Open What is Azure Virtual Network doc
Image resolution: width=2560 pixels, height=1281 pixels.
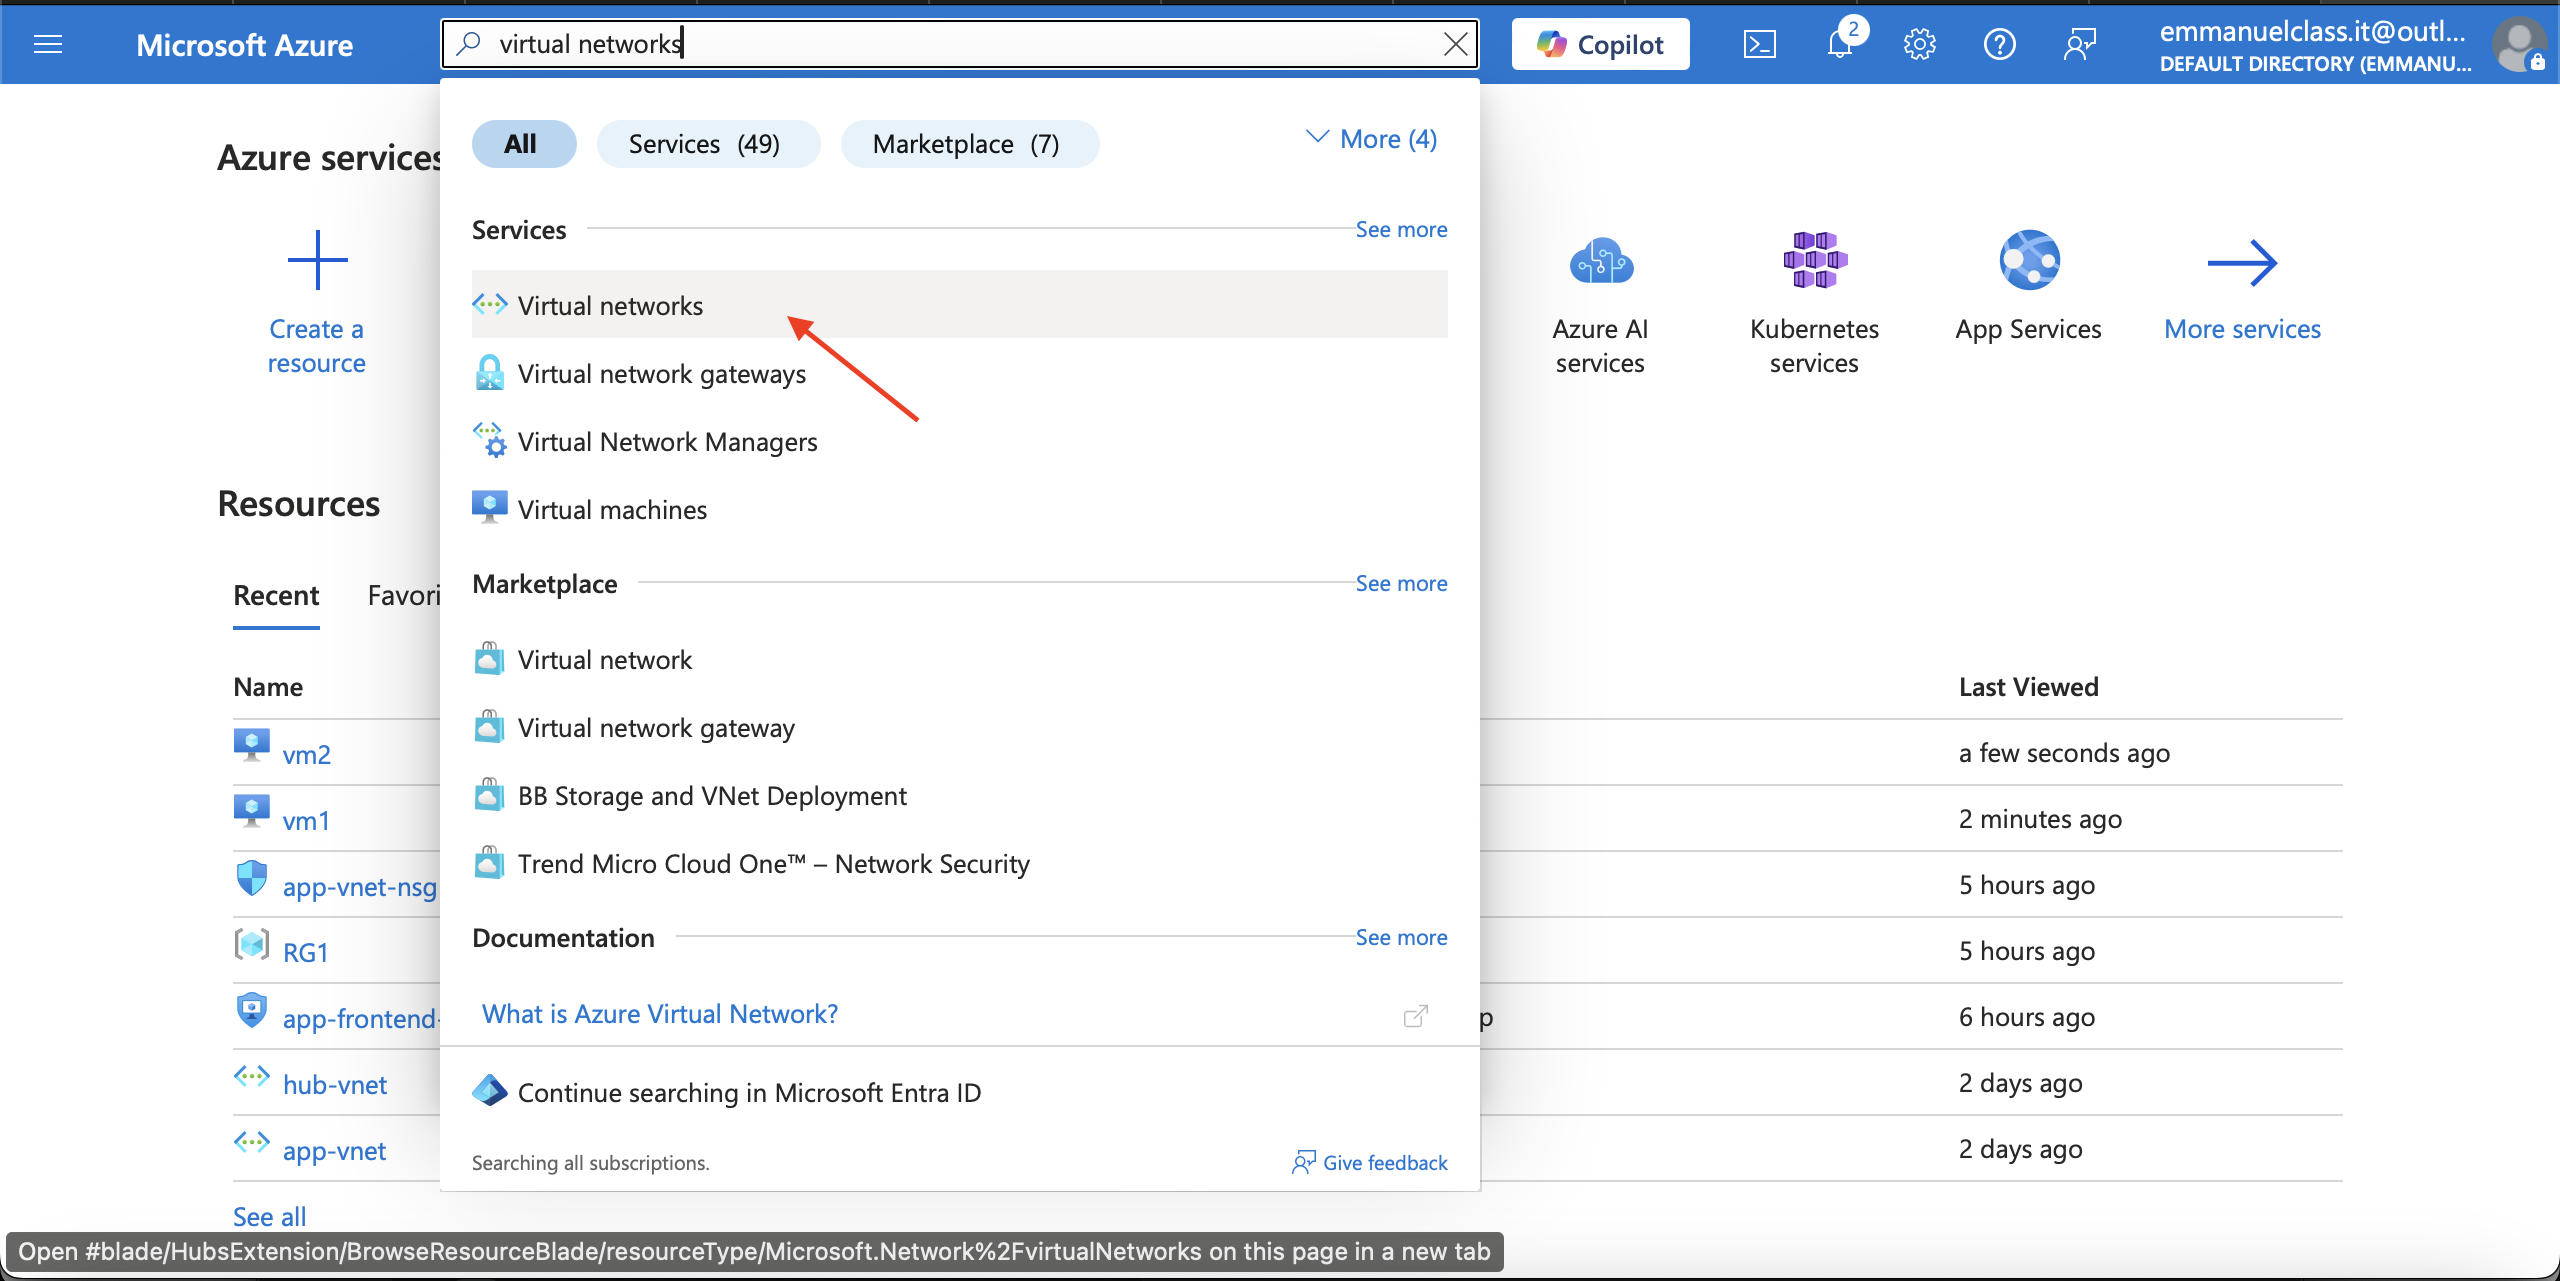[x=660, y=1013]
